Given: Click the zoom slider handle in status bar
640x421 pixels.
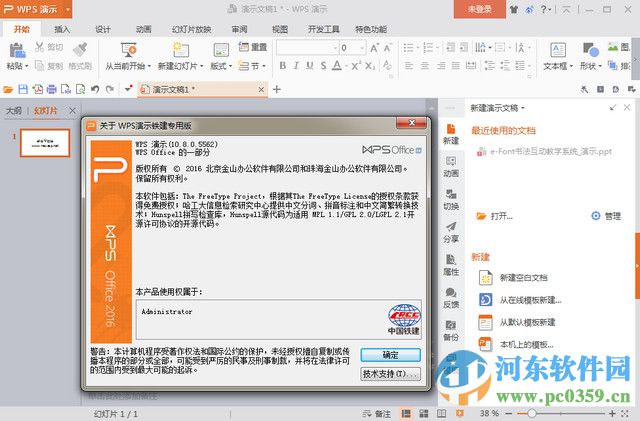Looking at the screenshot, I should coord(531,414).
